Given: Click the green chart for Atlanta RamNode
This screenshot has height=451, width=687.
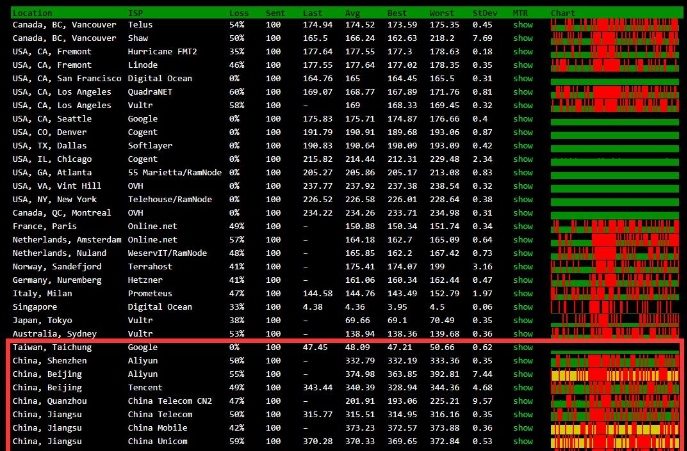Looking at the screenshot, I should 615,175.
